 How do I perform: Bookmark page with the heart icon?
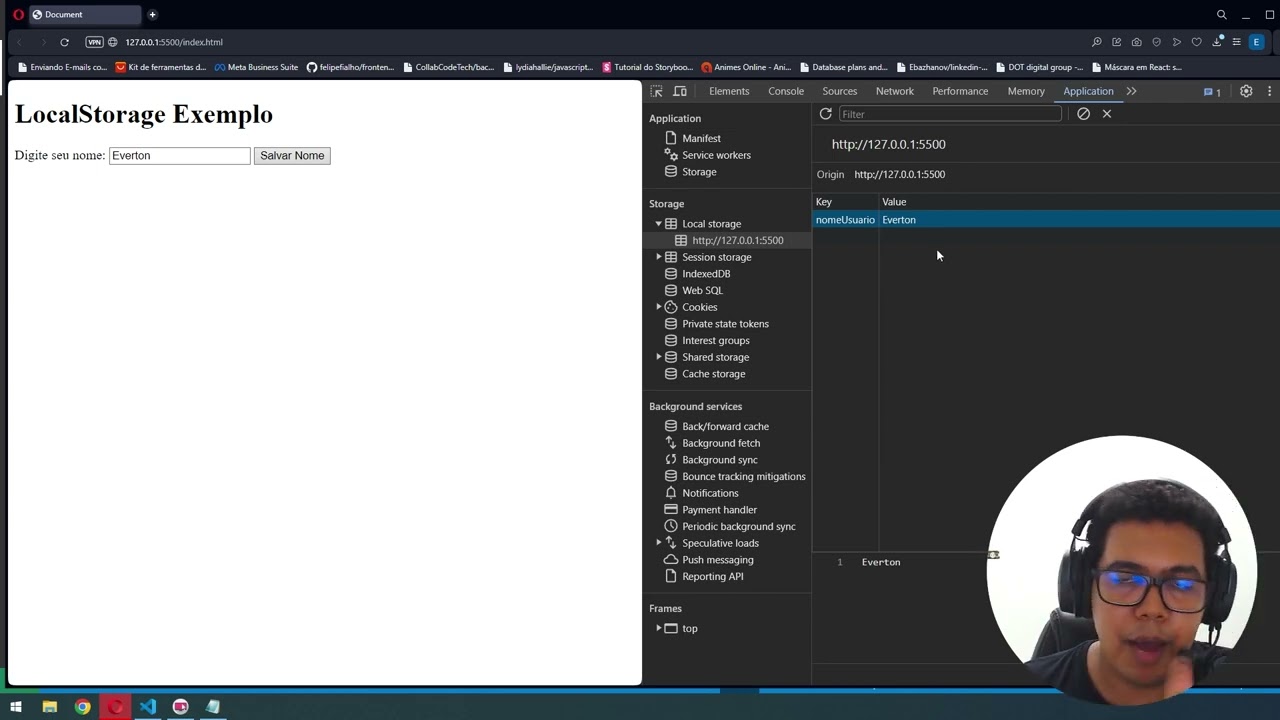click(x=1197, y=42)
